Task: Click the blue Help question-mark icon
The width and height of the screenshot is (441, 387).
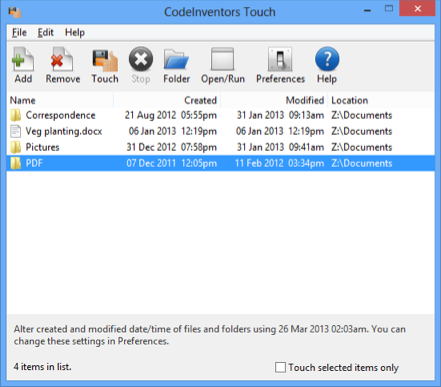Action: tap(327, 59)
